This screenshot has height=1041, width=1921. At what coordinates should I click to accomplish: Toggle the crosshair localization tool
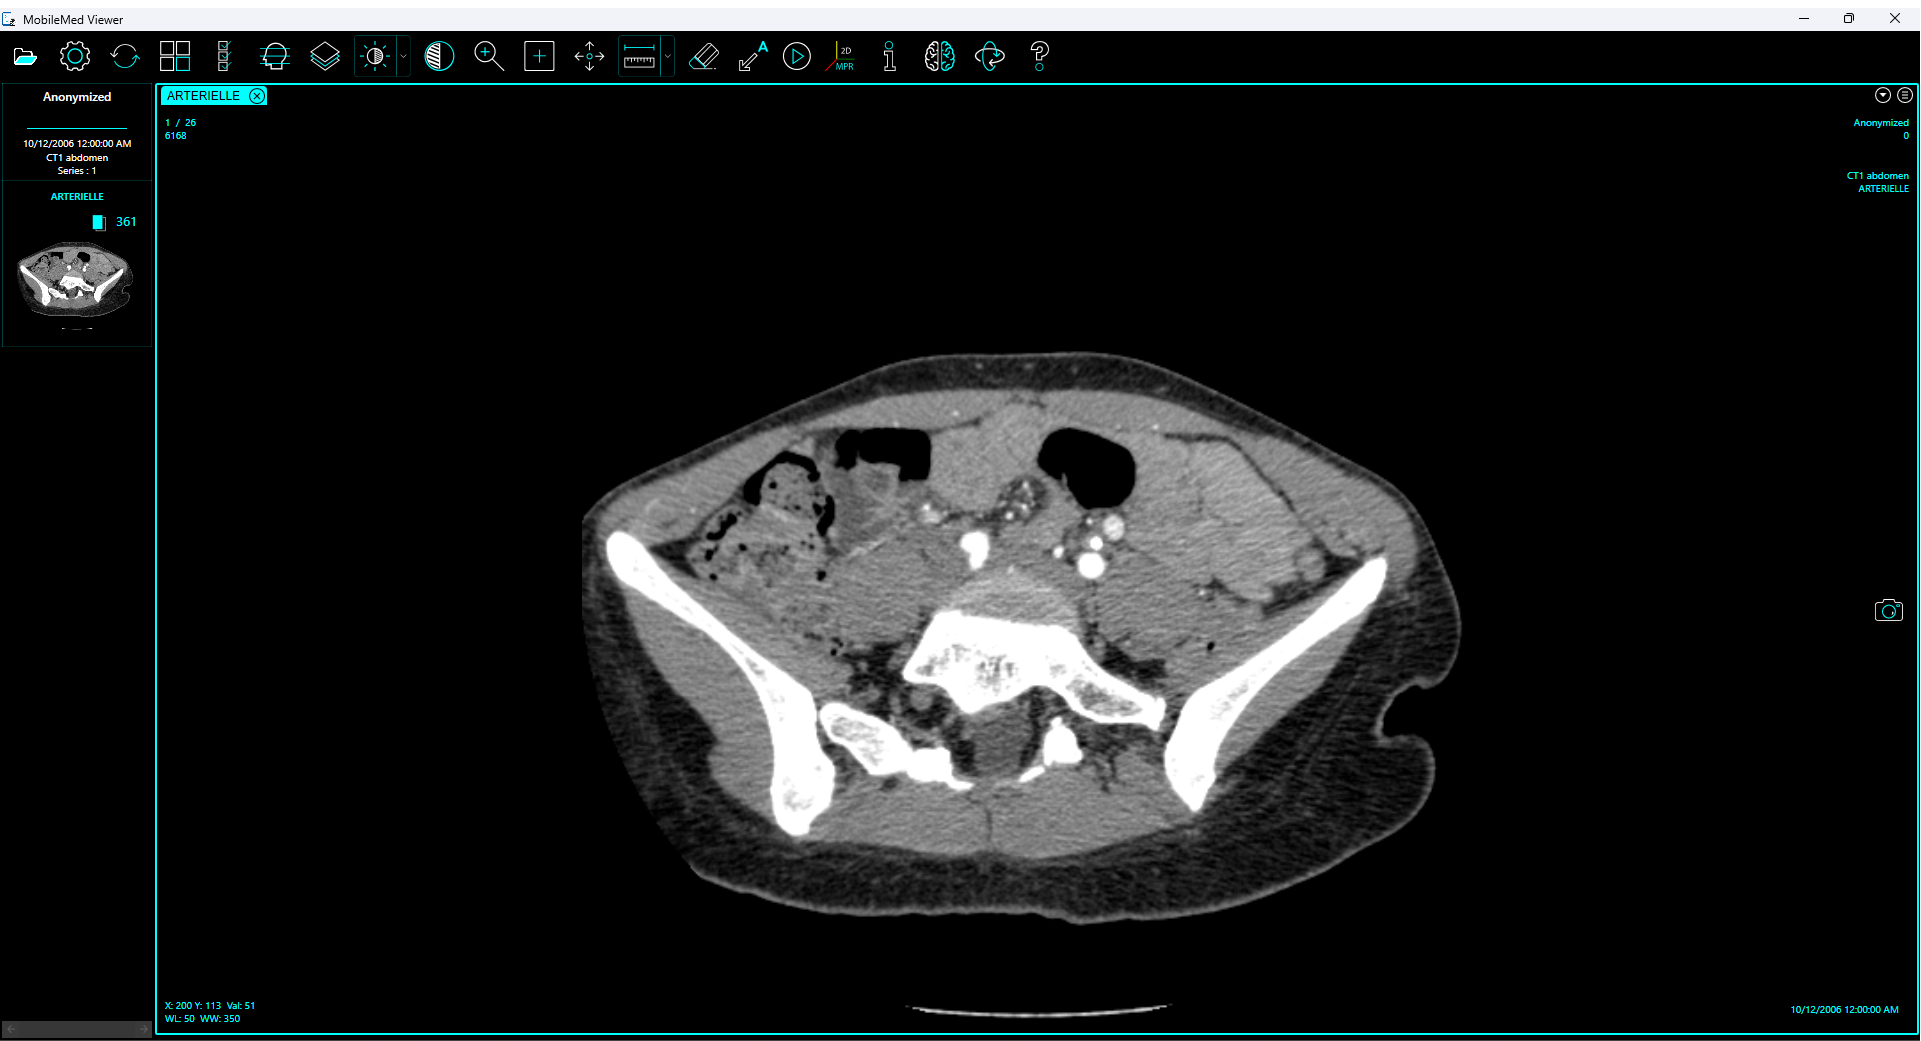(x=539, y=56)
